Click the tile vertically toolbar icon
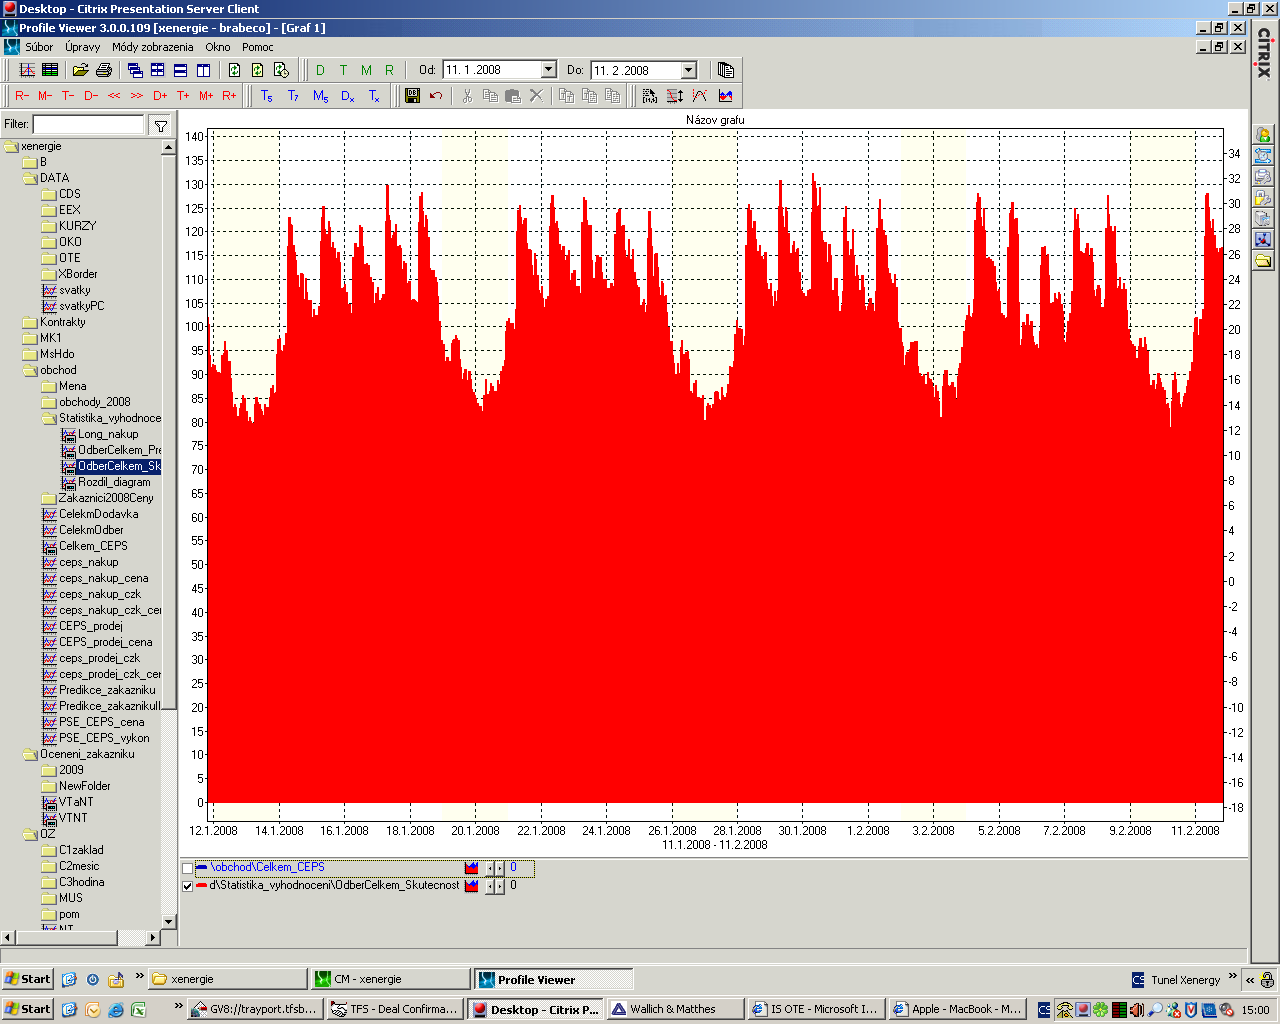 [203, 70]
